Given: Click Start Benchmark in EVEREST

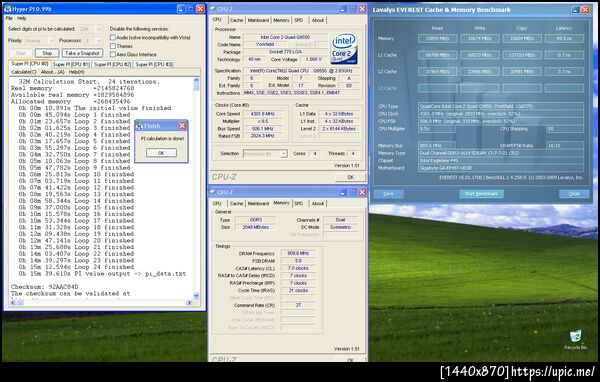Looking at the screenshot, I should click(x=481, y=194).
